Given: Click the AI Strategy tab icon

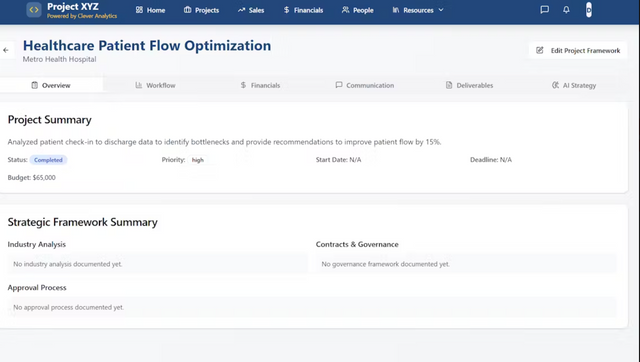Looking at the screenshot, I should 556,85.
